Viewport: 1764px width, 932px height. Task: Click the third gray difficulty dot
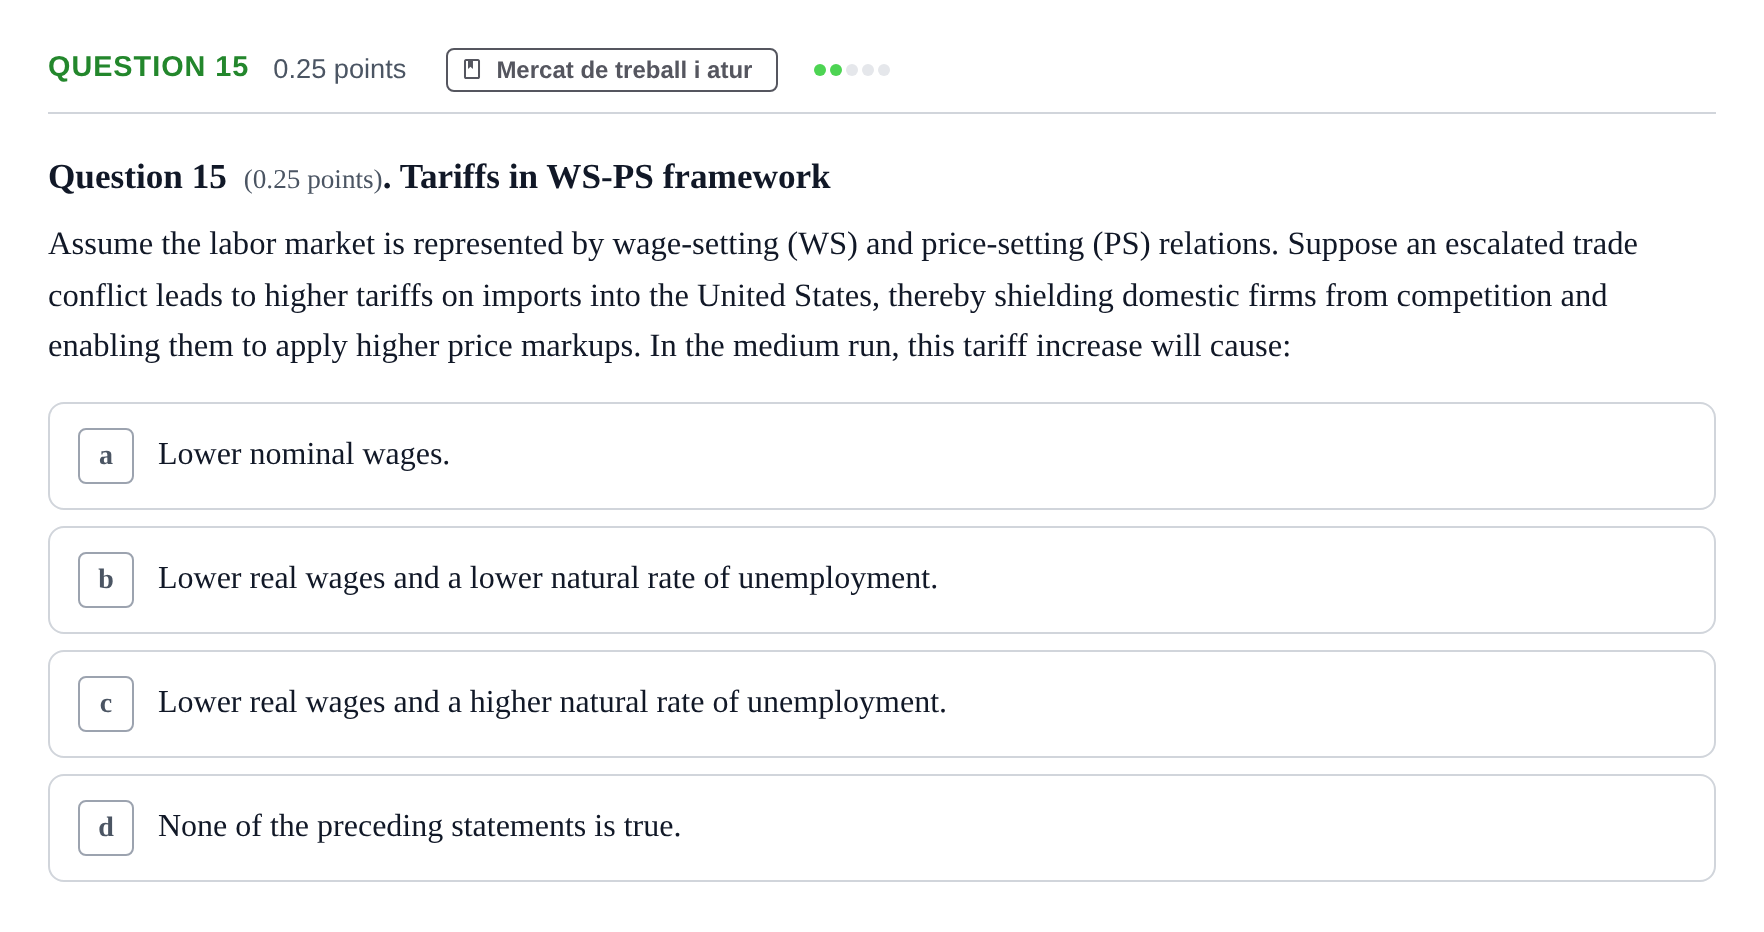(852, 70)
